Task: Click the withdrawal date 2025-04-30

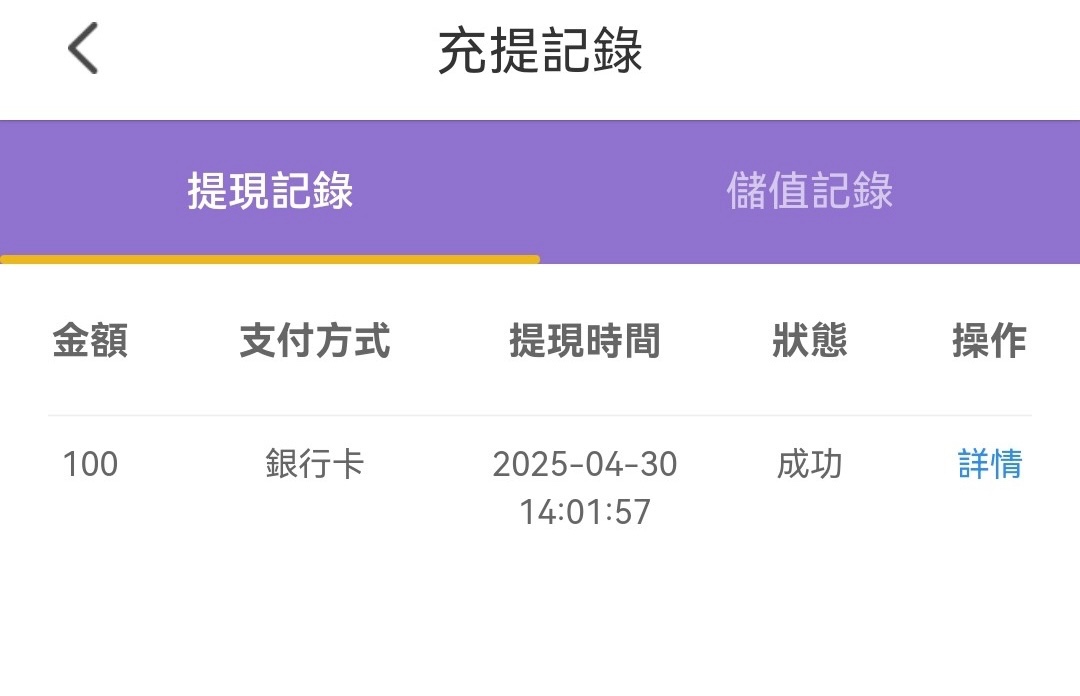Action: point(585,464)
